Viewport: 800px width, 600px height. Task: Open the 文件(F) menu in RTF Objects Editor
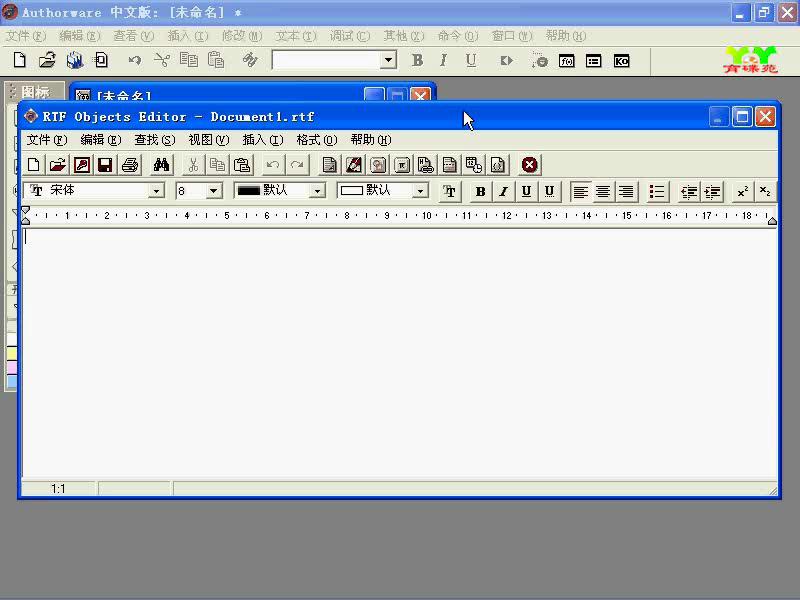[46, 140]
